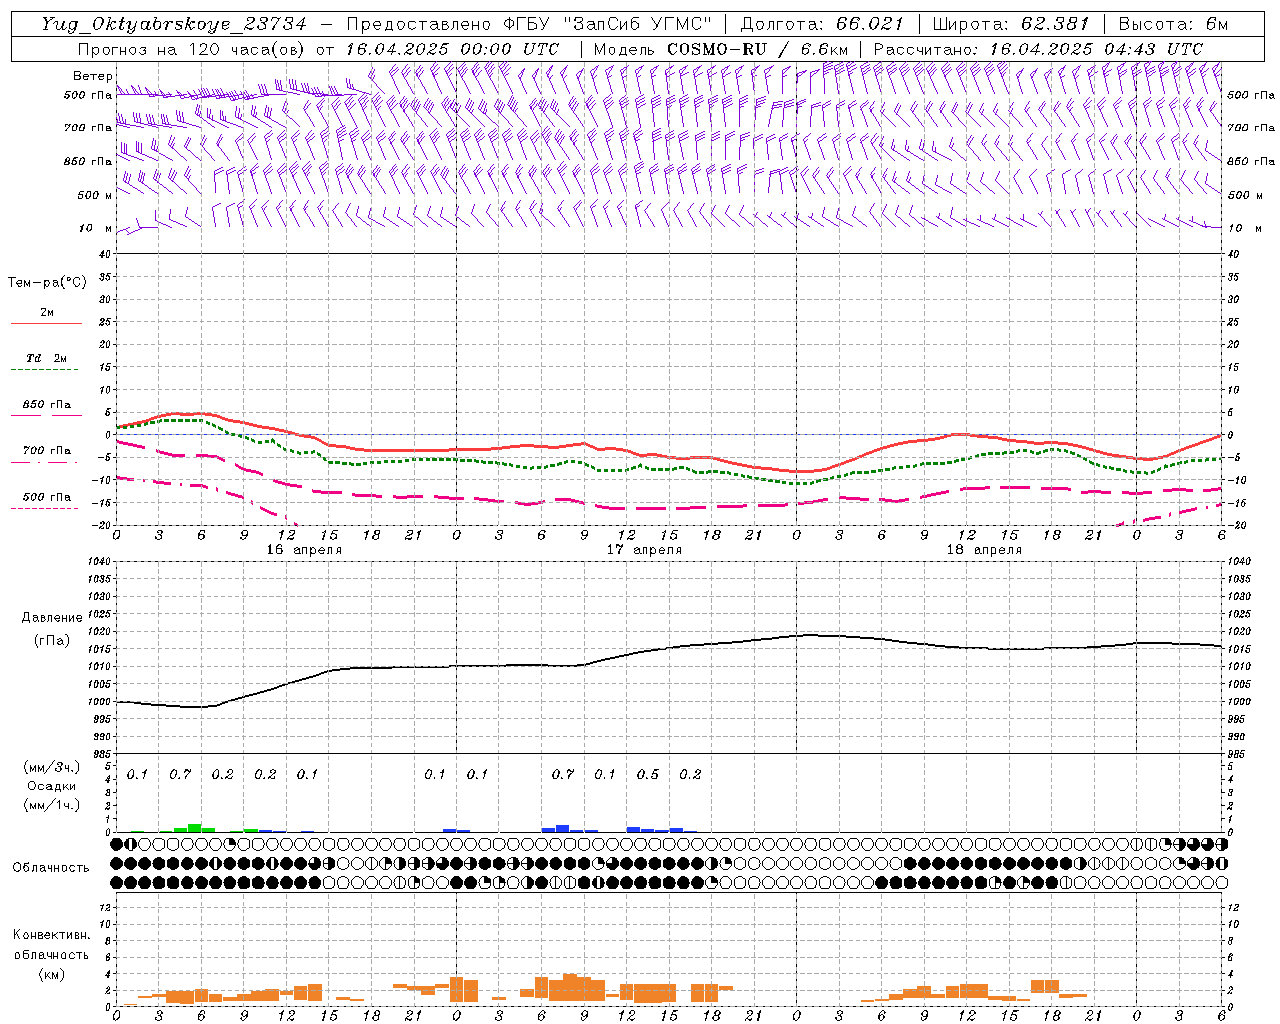Click the "17 апреля" date label
Screen dimensions: 1280x1024
[x=644, y=550]
